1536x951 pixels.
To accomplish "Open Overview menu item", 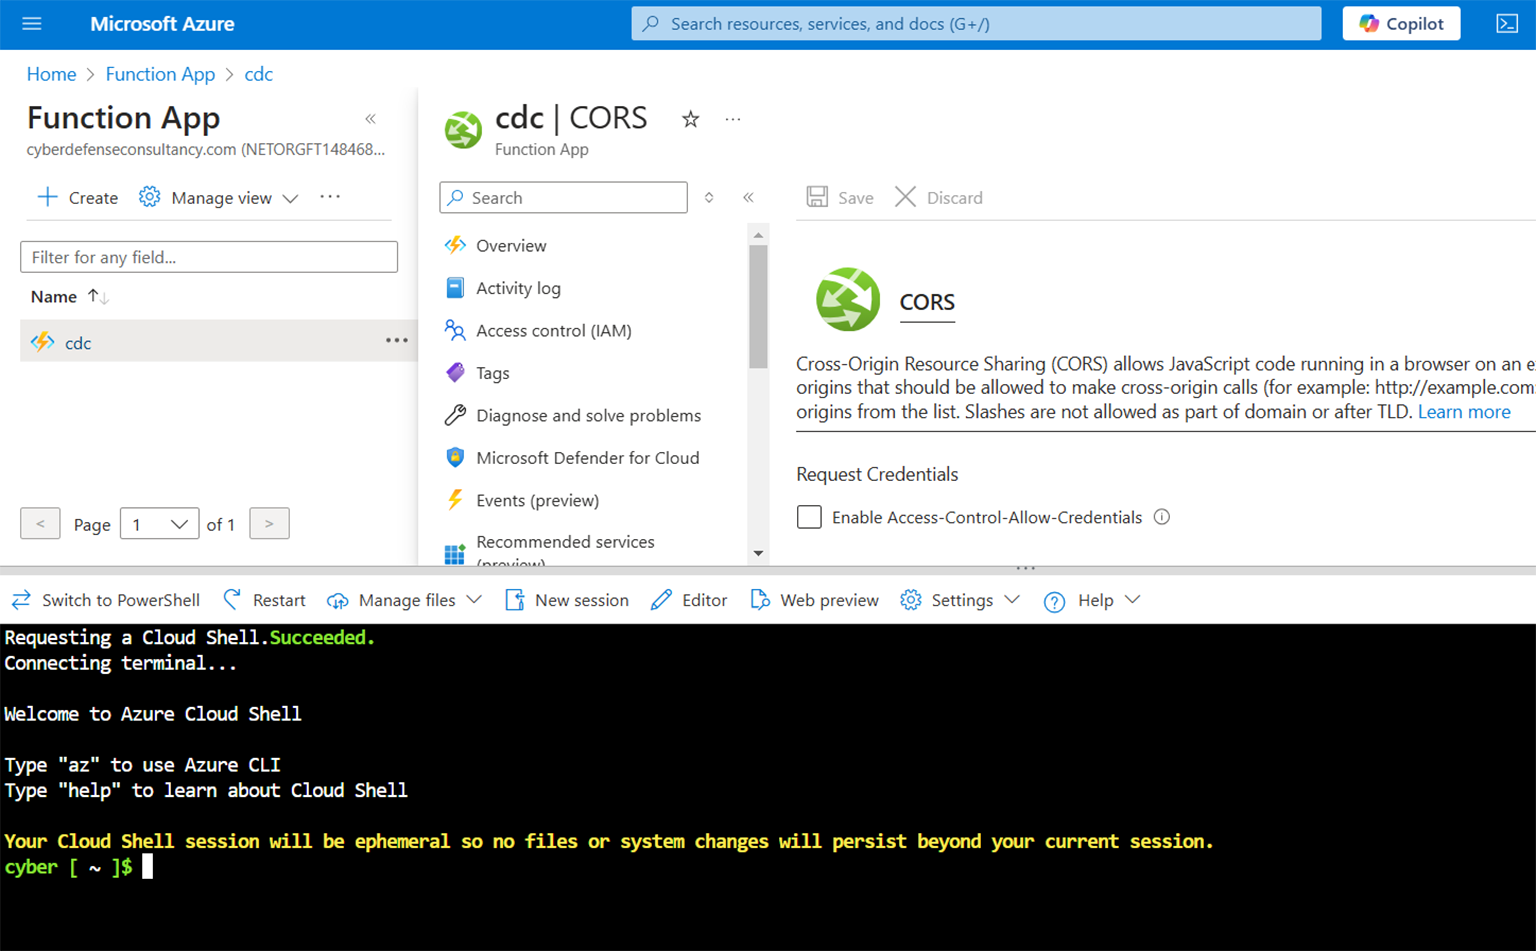I will pyautogui.click(x=510, y=245).
